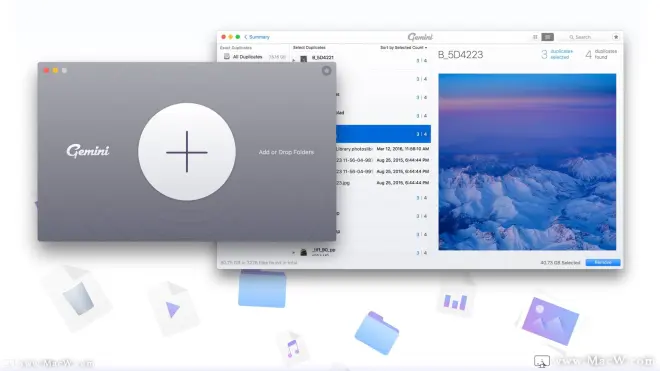This screenshot has width=660, height=371.
Task: Switch to grid view in toolbar
Action: (535, 37)
